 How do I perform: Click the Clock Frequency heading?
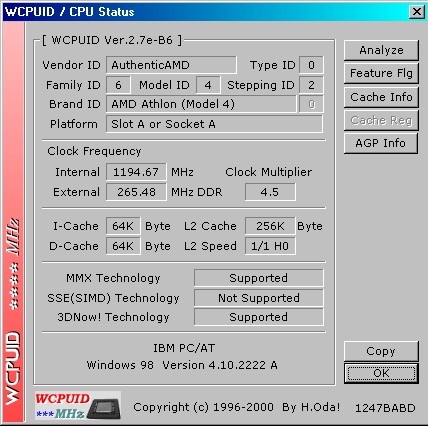[94, 151]
